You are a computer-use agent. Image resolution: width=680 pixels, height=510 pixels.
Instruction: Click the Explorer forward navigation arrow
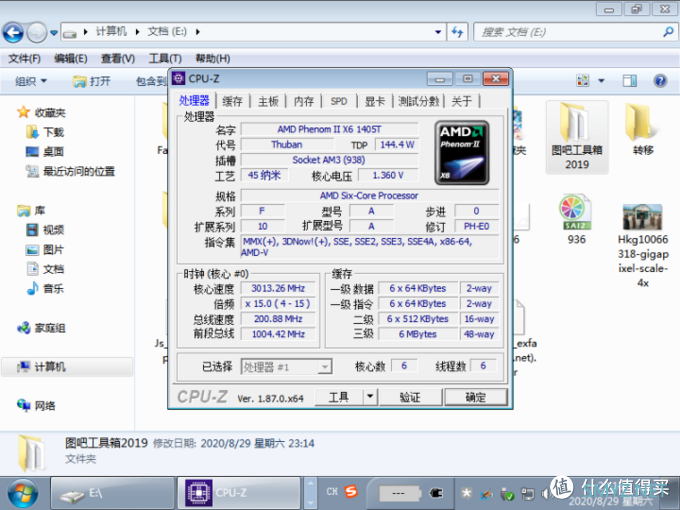(x=37, y=32)
